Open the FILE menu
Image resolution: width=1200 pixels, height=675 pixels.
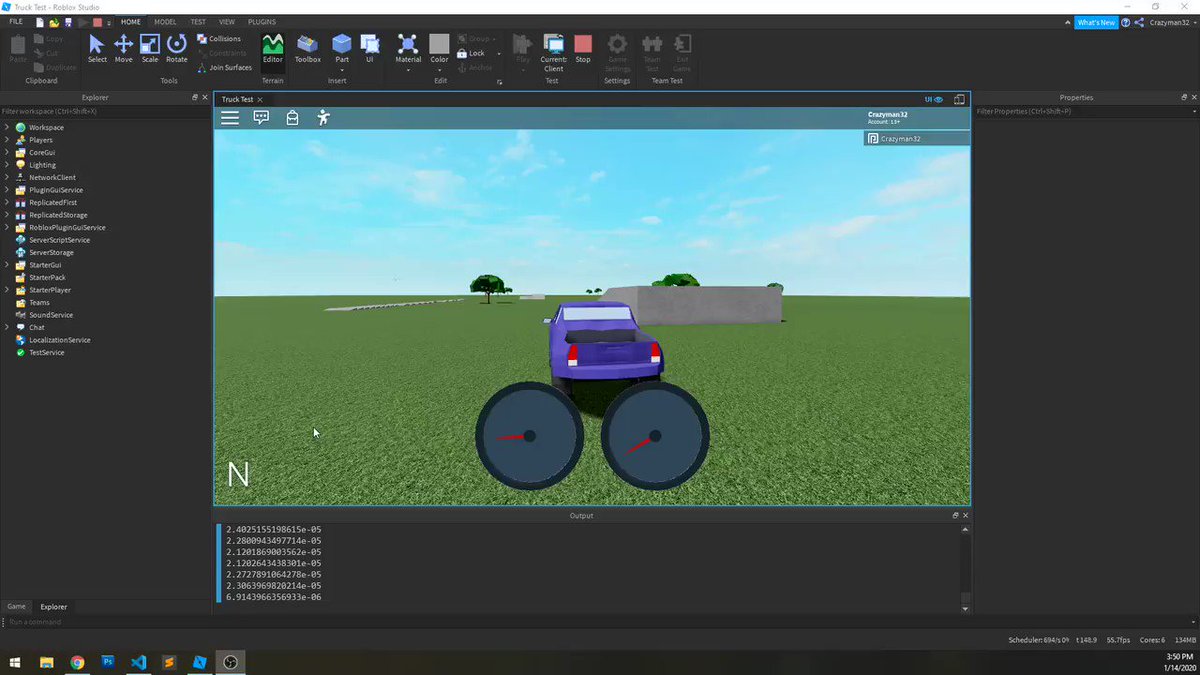pyautogui.click(x=16, y=21)
